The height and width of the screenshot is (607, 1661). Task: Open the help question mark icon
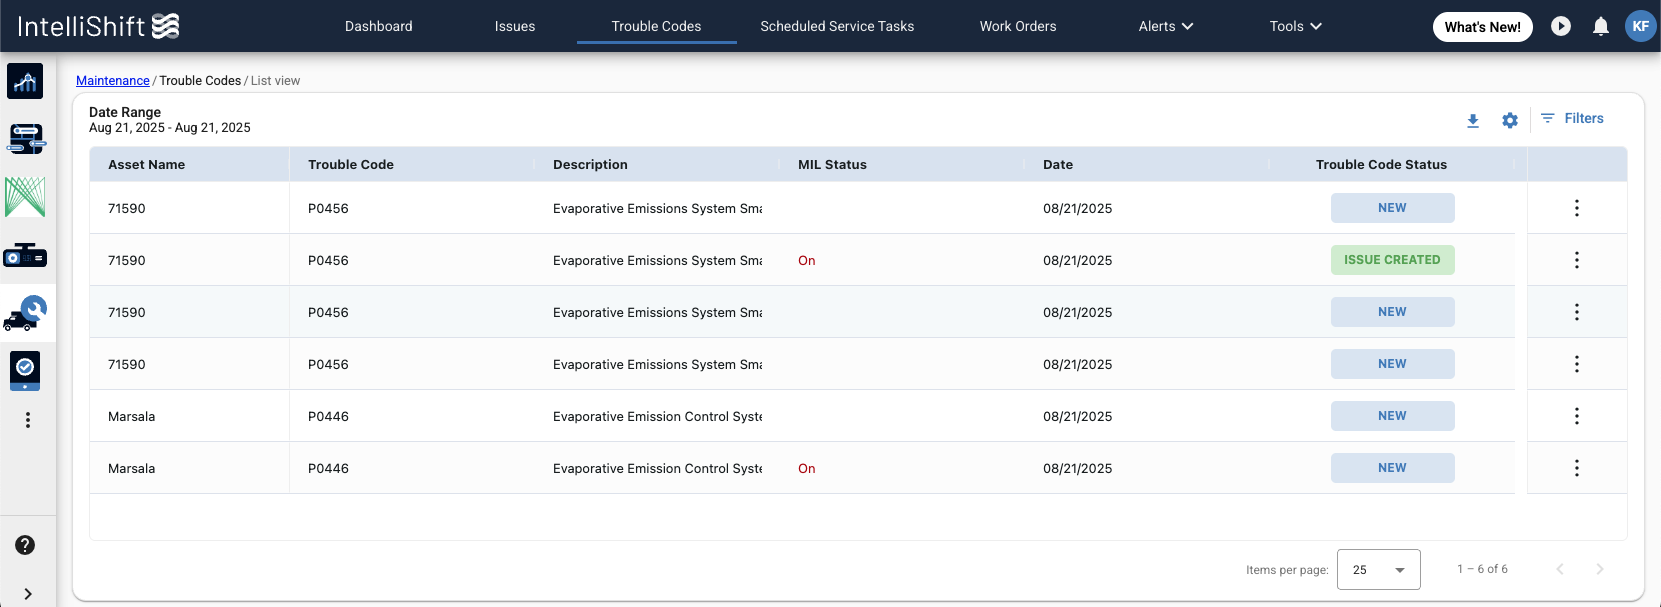(x=25, y=545)
